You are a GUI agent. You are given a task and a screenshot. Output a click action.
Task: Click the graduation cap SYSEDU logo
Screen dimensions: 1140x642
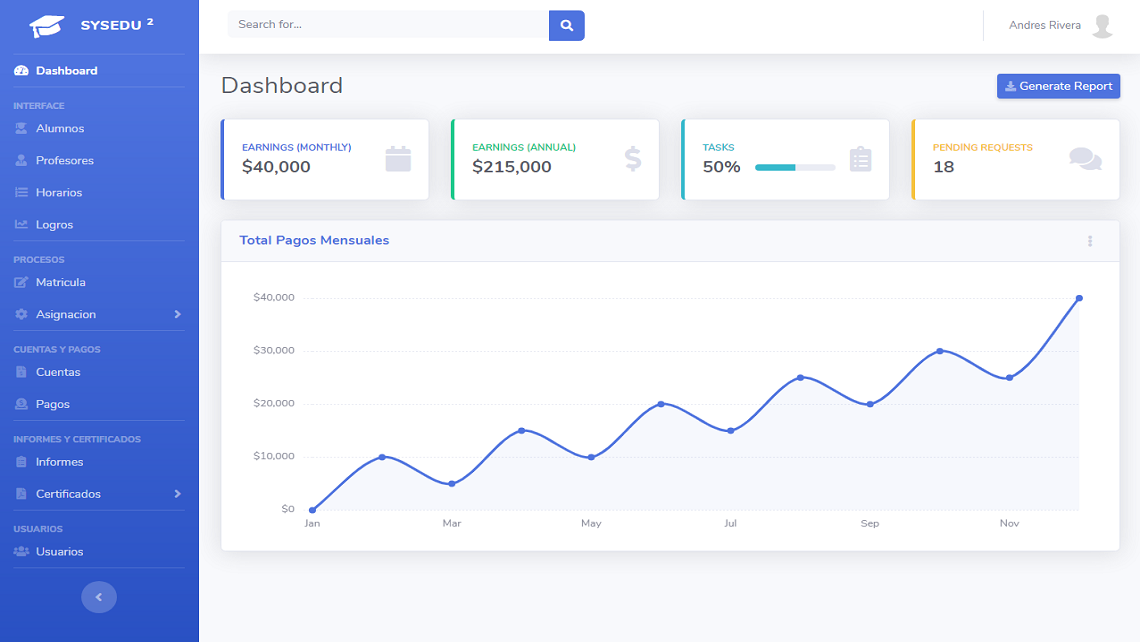click(x=47, y=26)
